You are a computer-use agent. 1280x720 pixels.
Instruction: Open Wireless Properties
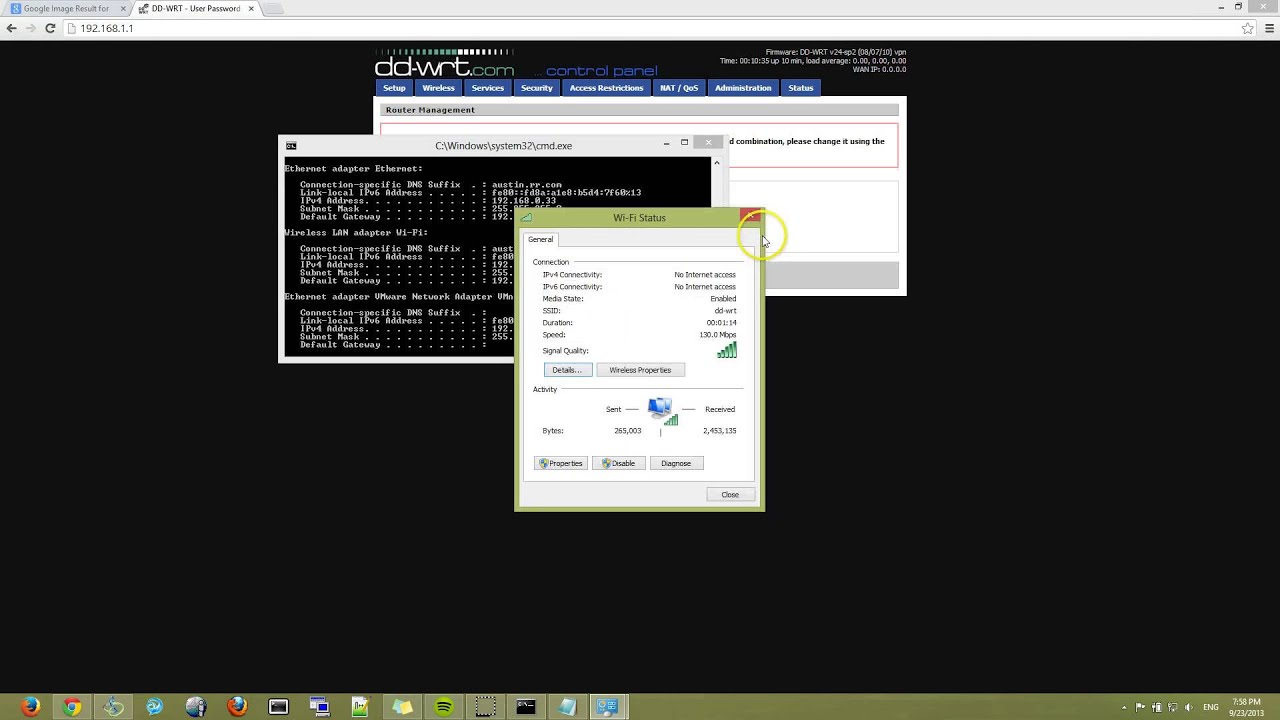[640, 370]
